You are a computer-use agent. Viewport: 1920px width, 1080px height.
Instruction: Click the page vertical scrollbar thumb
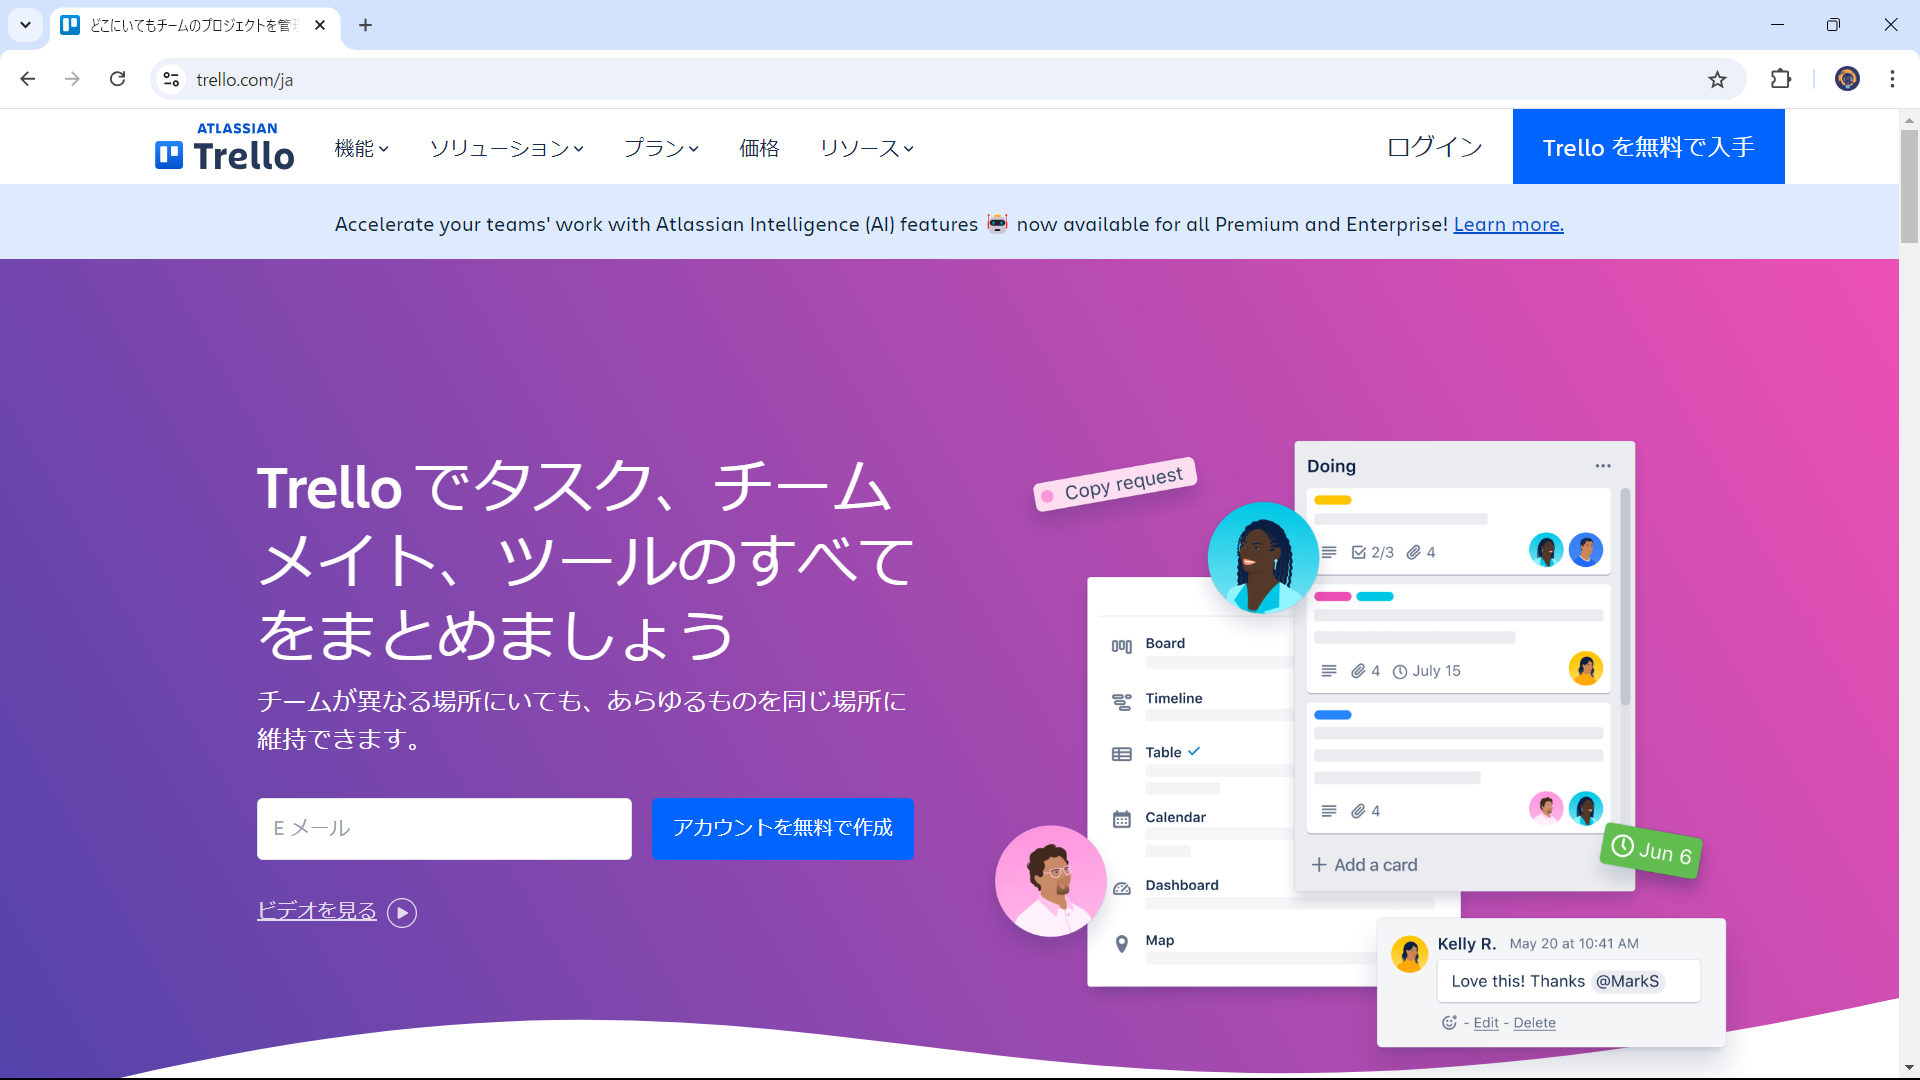tap(1909, 185)
